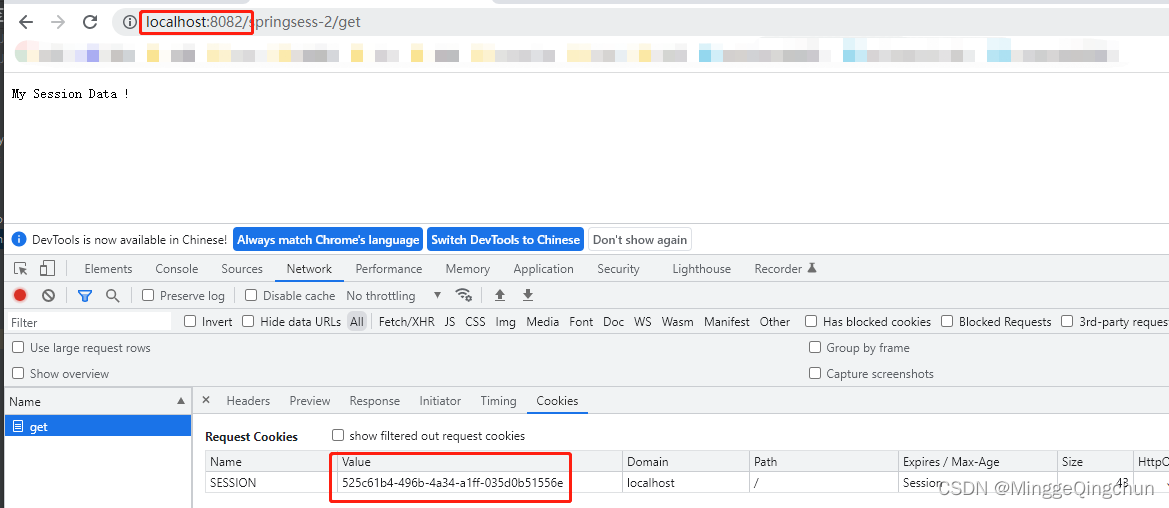The height and width of the screenshot is (508, 1169).
Task: Filter by JS requests
Action: 450,322
